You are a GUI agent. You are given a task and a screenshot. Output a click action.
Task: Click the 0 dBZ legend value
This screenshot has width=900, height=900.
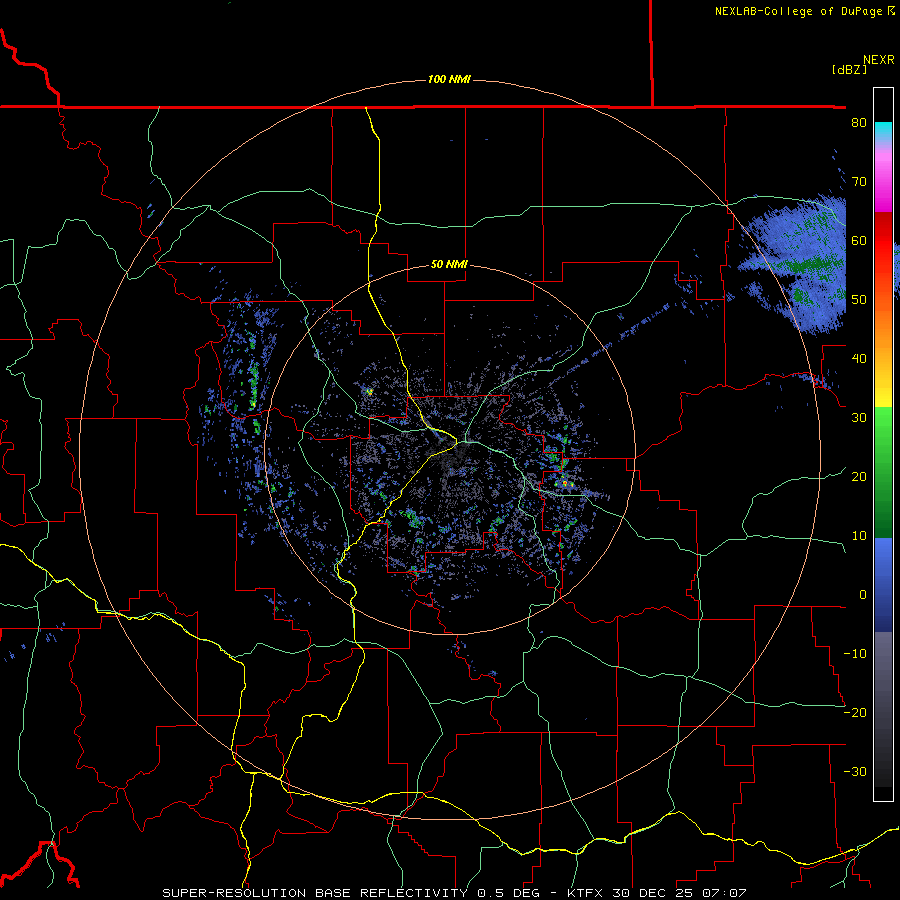pos(863,595)
